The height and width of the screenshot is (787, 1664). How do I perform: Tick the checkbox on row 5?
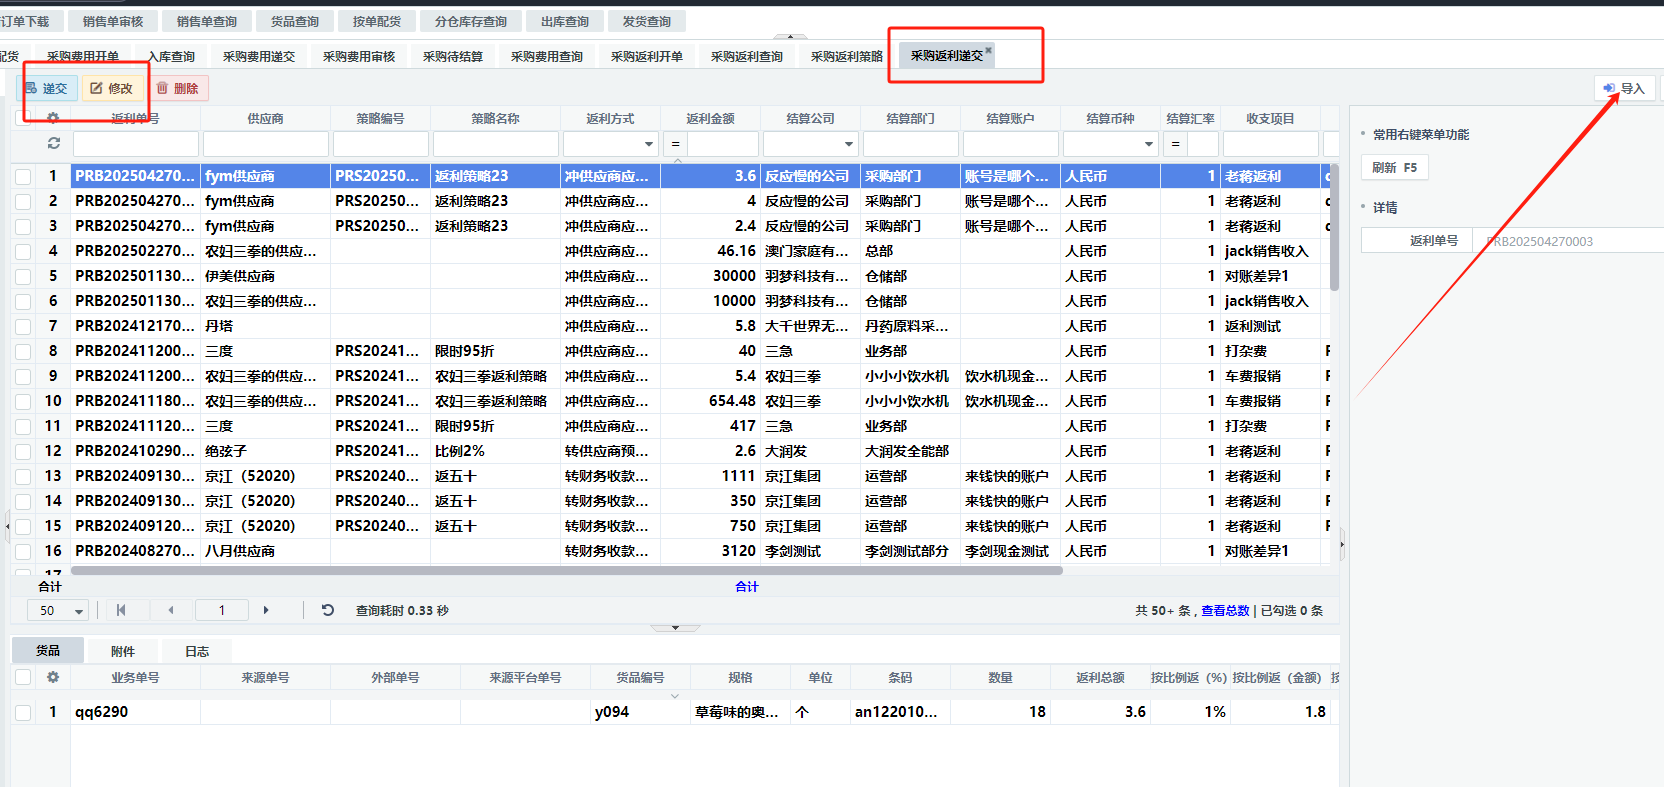23,276
